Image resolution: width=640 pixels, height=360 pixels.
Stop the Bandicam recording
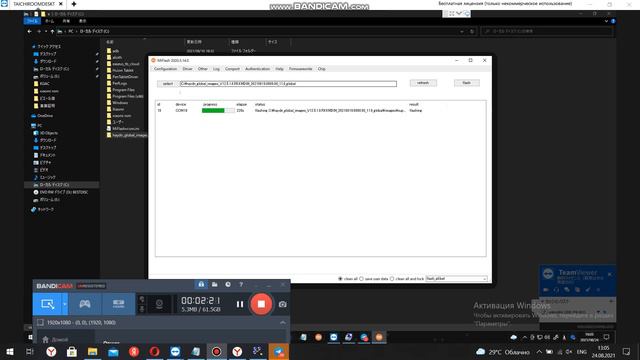pyautogui.click(x=261, y=304)
